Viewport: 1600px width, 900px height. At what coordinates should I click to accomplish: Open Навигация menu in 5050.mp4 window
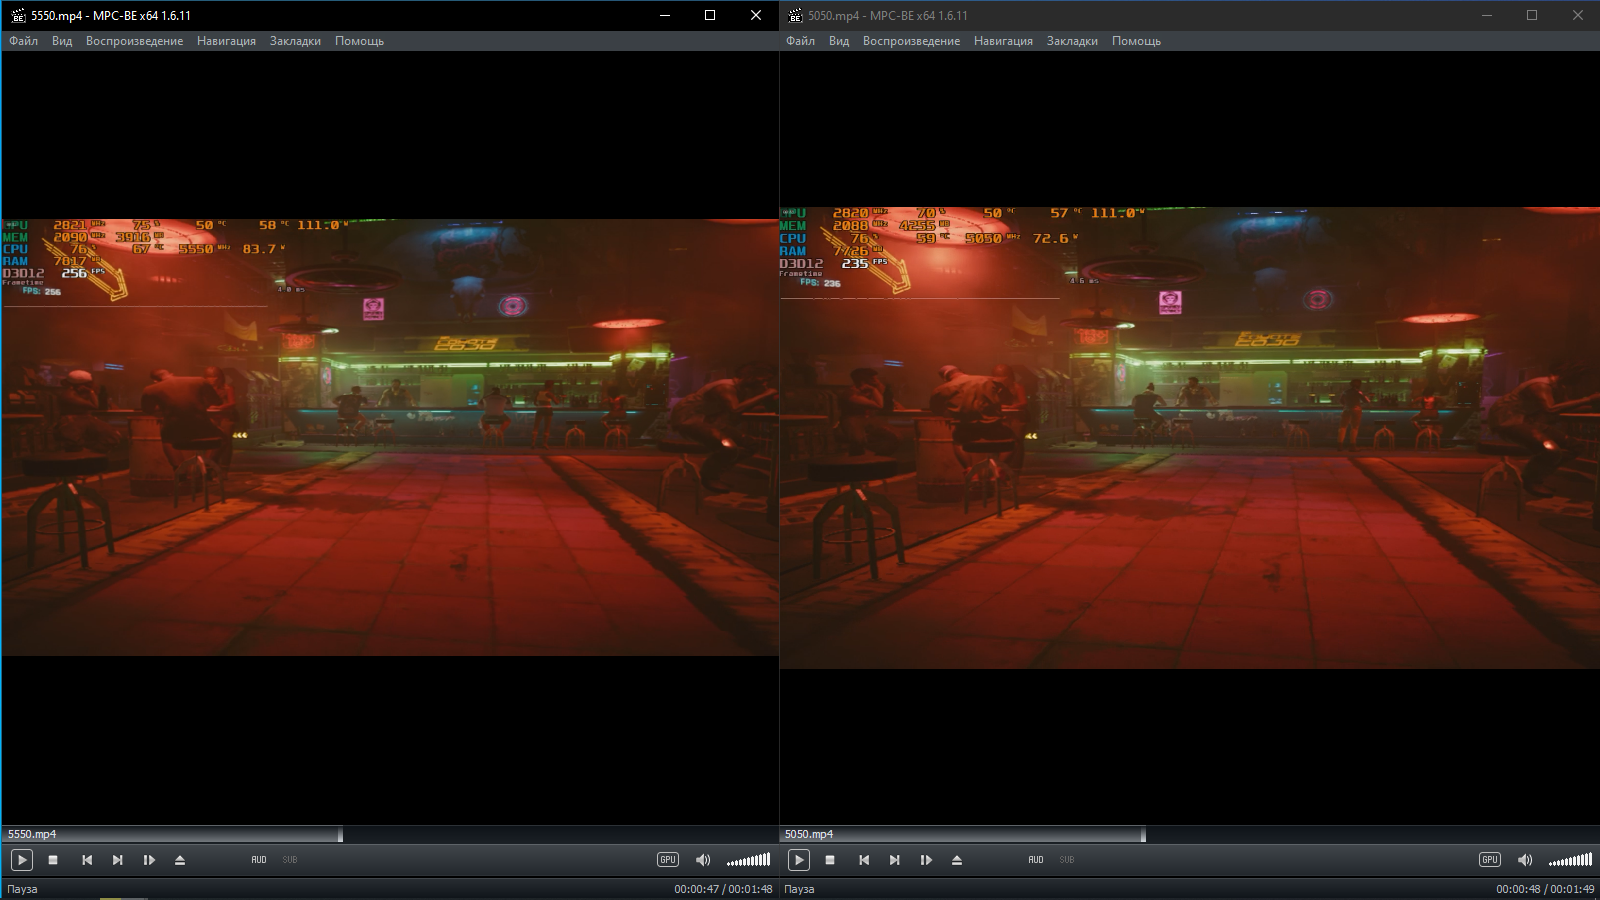(x=1003, y=41)
